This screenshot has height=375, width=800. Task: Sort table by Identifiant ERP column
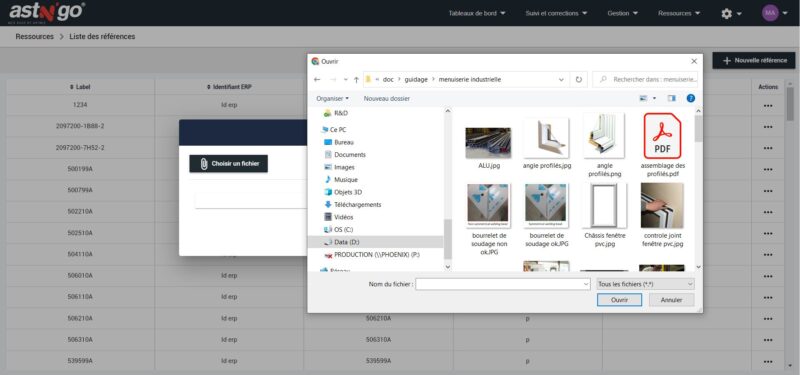[x=229, y=87]
